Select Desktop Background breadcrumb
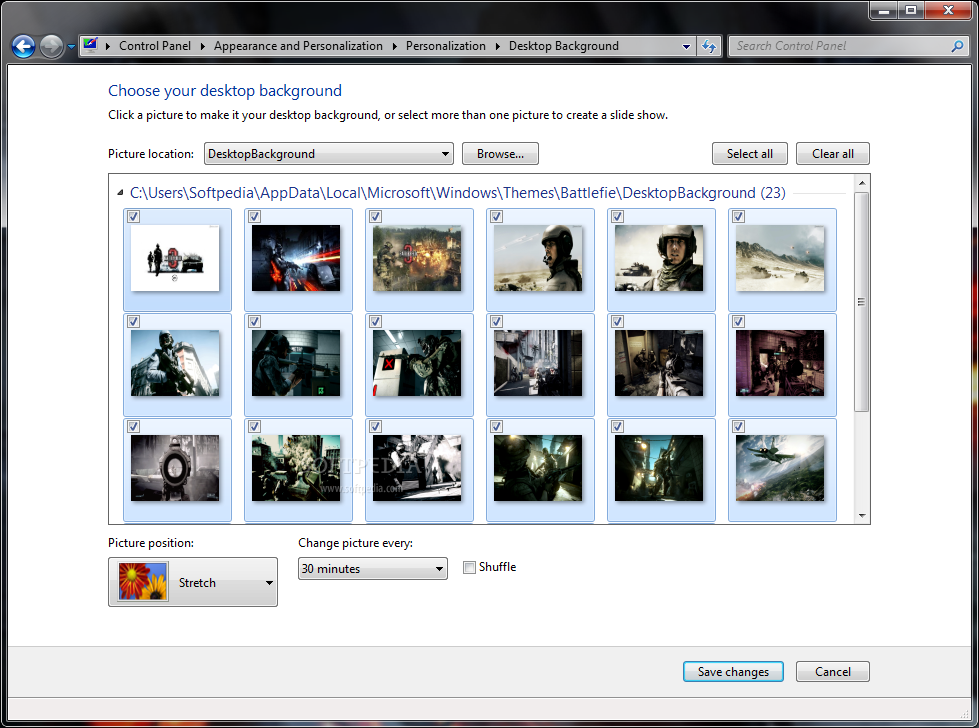979x728 pixels. point(564,46)
